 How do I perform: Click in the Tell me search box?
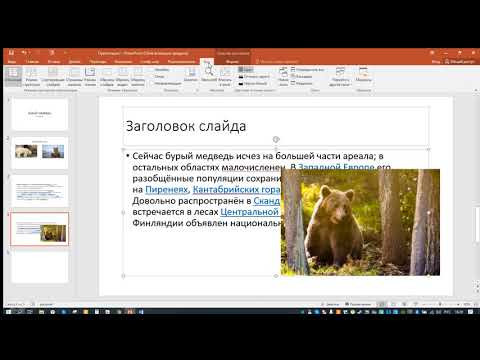click(x=278, y=61)
